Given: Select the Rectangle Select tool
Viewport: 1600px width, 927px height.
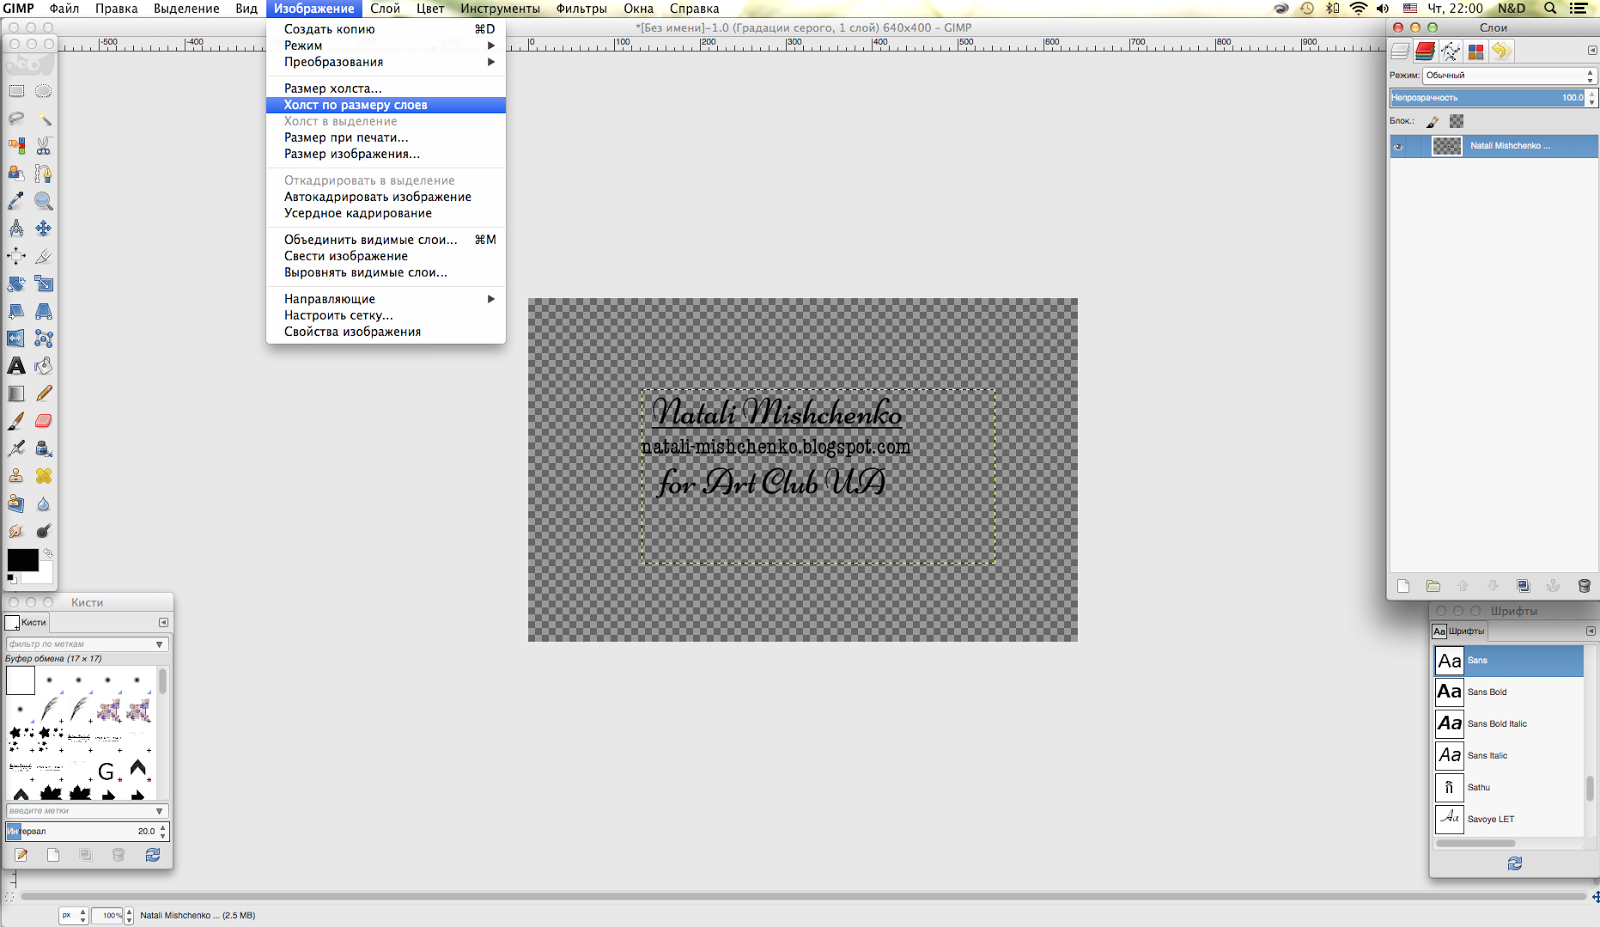Looking at the screenshot, I should pos(17,91).
